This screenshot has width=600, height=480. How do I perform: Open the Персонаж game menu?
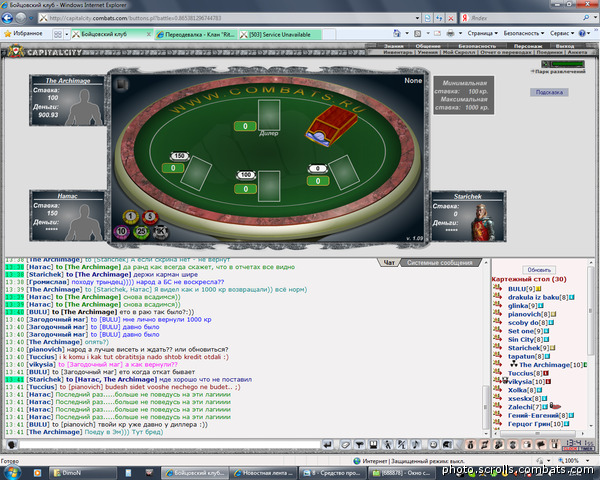[528, 46]
